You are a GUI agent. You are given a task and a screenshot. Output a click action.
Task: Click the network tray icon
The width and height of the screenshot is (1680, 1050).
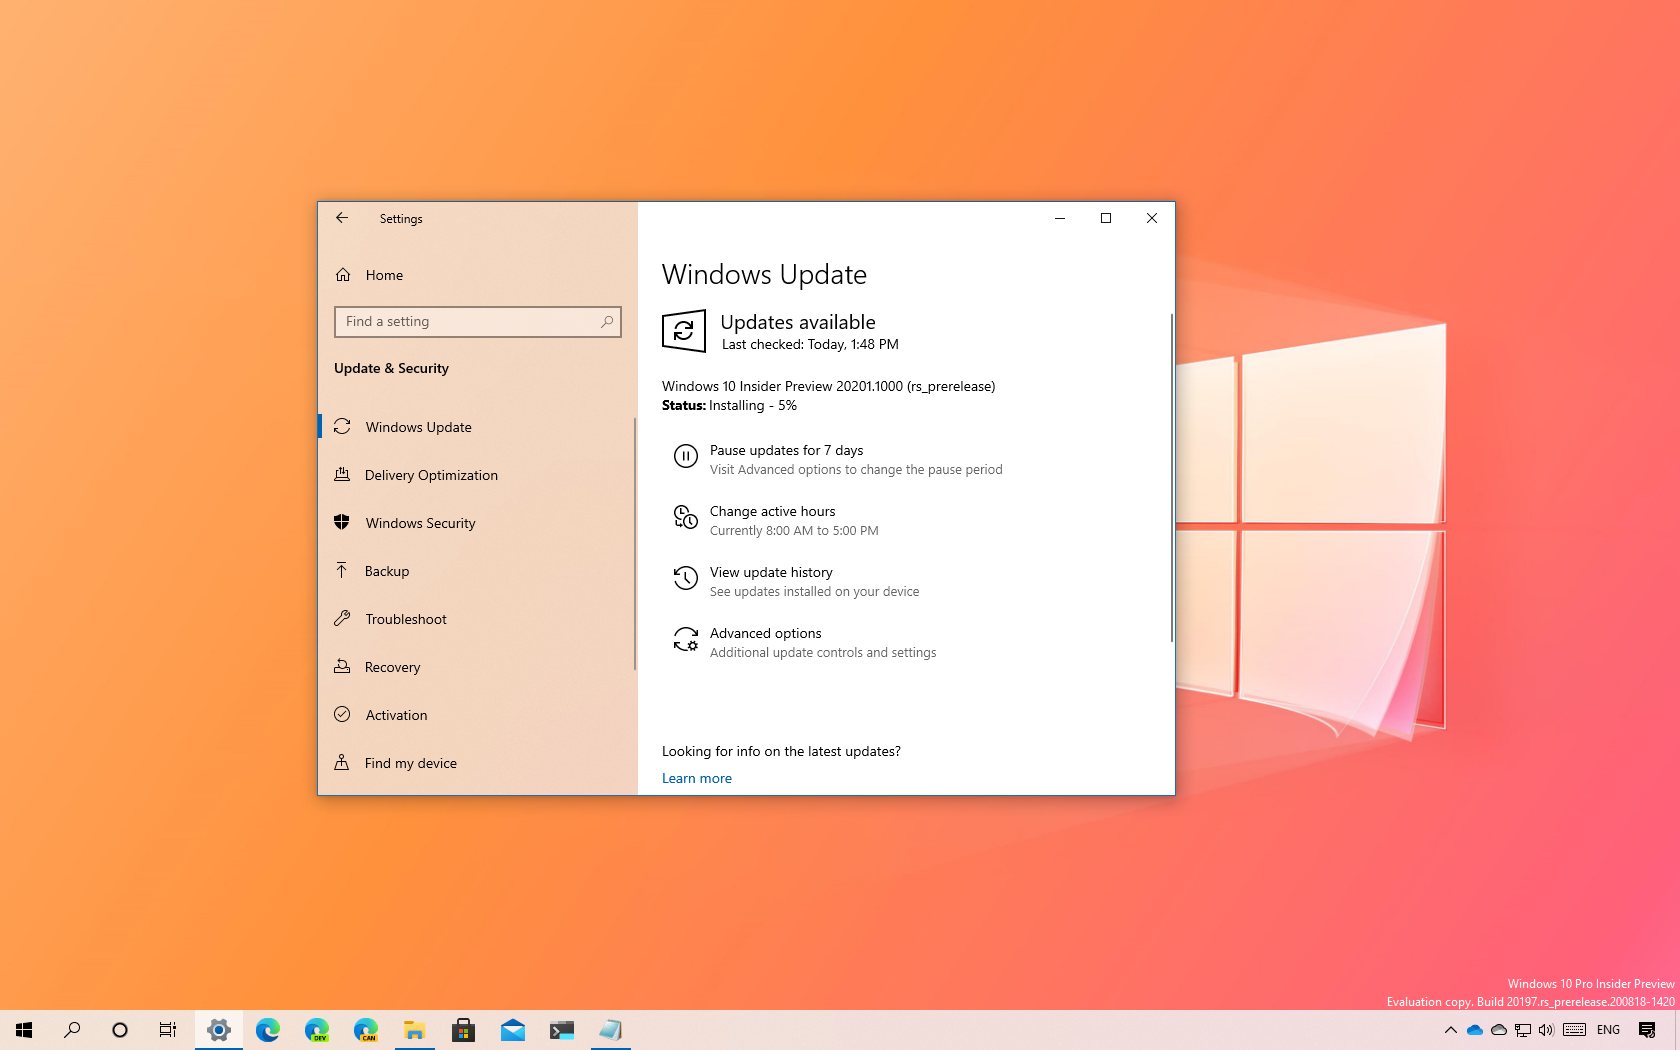[x=1522, y=1030]
